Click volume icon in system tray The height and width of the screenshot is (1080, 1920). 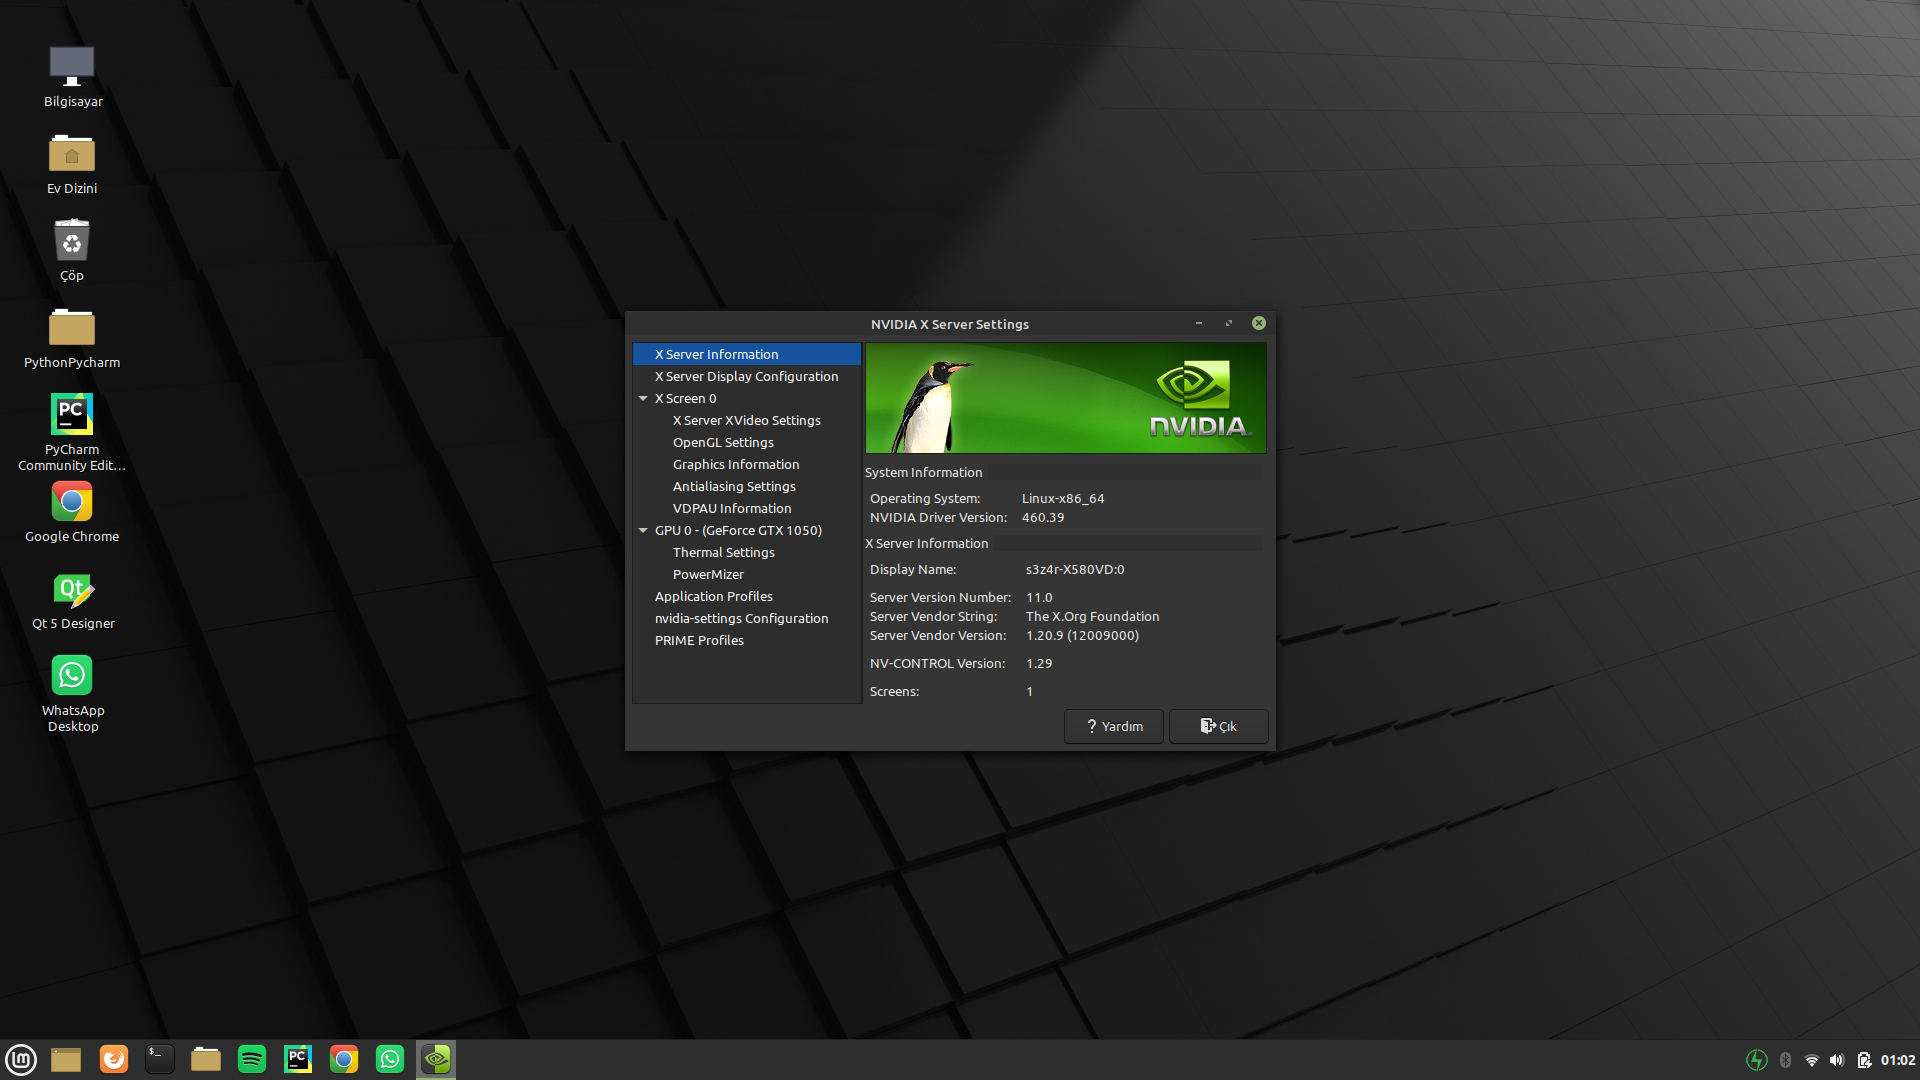(1837, 1060)
